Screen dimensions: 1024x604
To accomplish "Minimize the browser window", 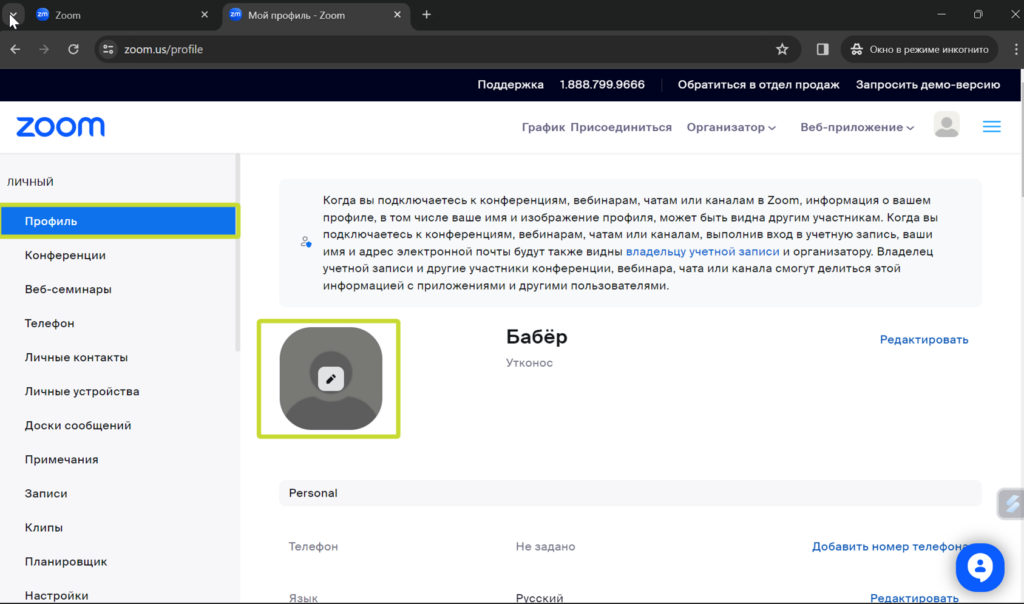I will (941, 14).
